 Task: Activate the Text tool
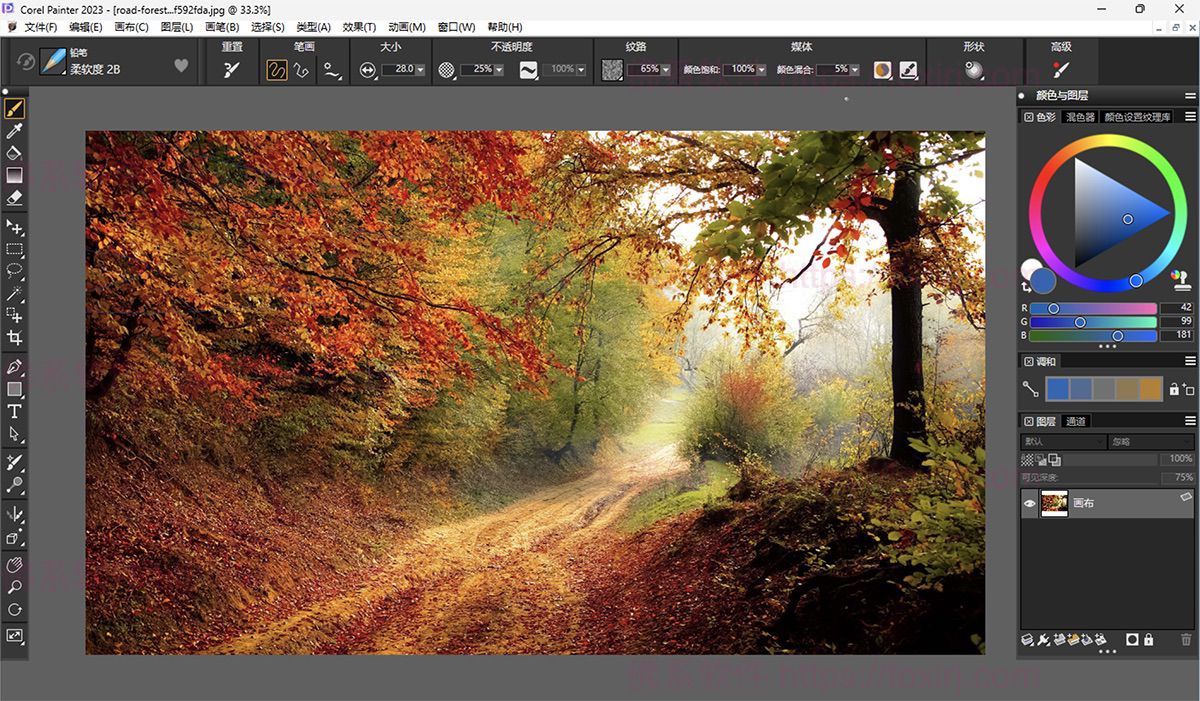[14, 411]
